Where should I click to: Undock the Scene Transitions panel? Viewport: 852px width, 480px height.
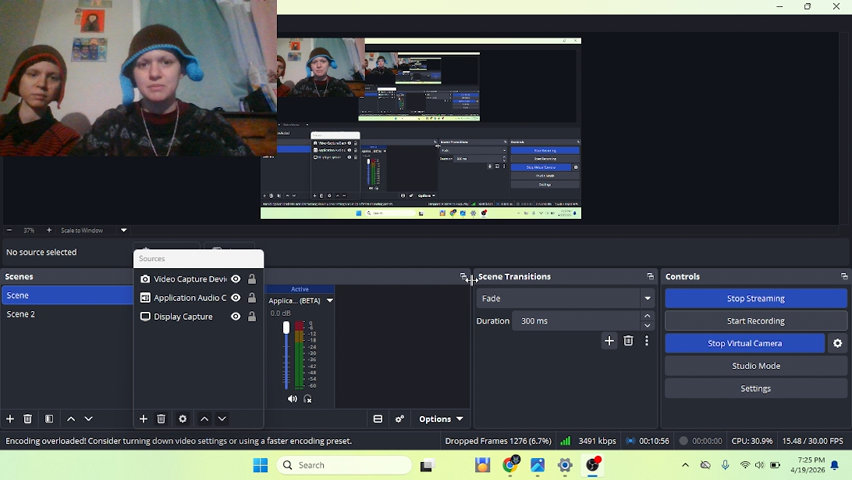coord(650,276)
